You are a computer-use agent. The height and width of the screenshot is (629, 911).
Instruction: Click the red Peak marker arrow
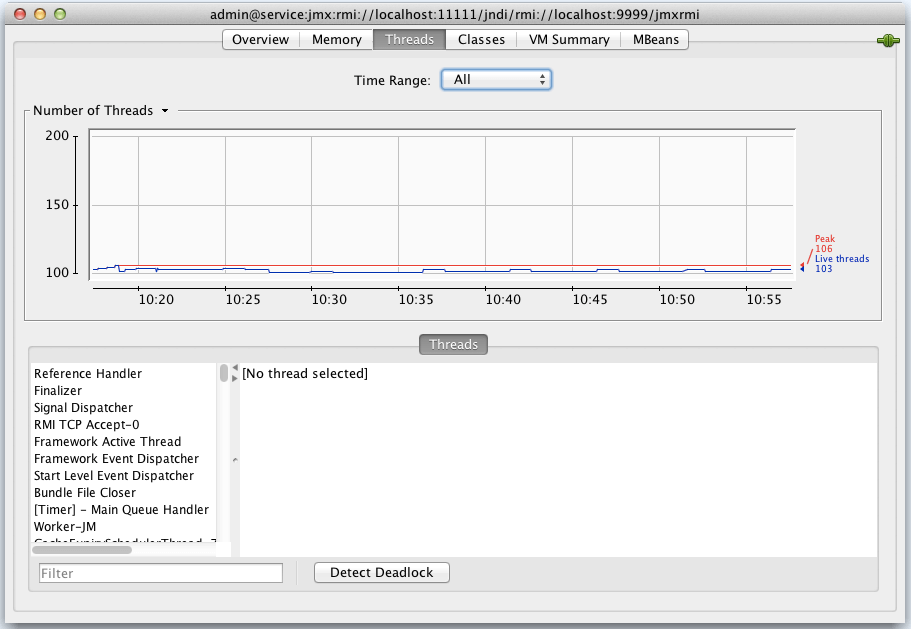801,264
